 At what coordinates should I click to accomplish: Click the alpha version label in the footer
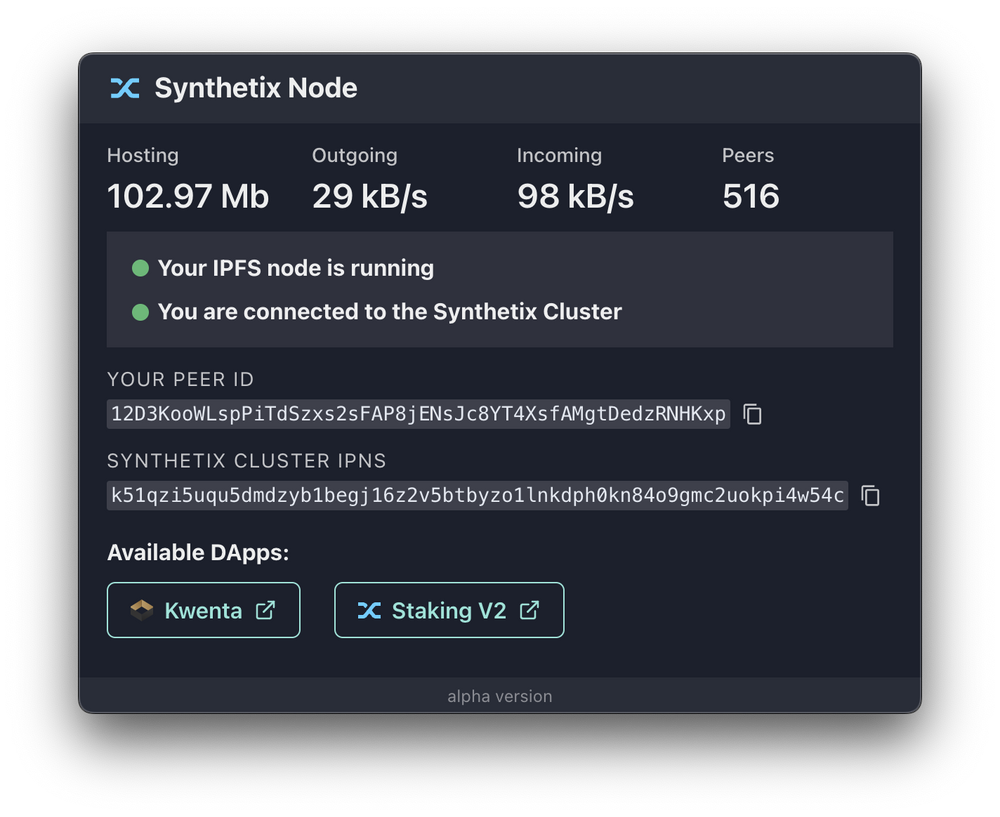click(x=499, y=696)
